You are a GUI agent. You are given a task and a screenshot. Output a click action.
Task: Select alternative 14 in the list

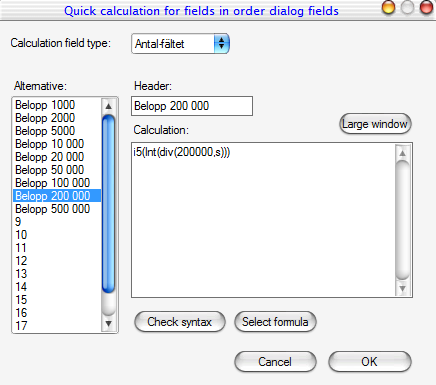coord(57,287)
